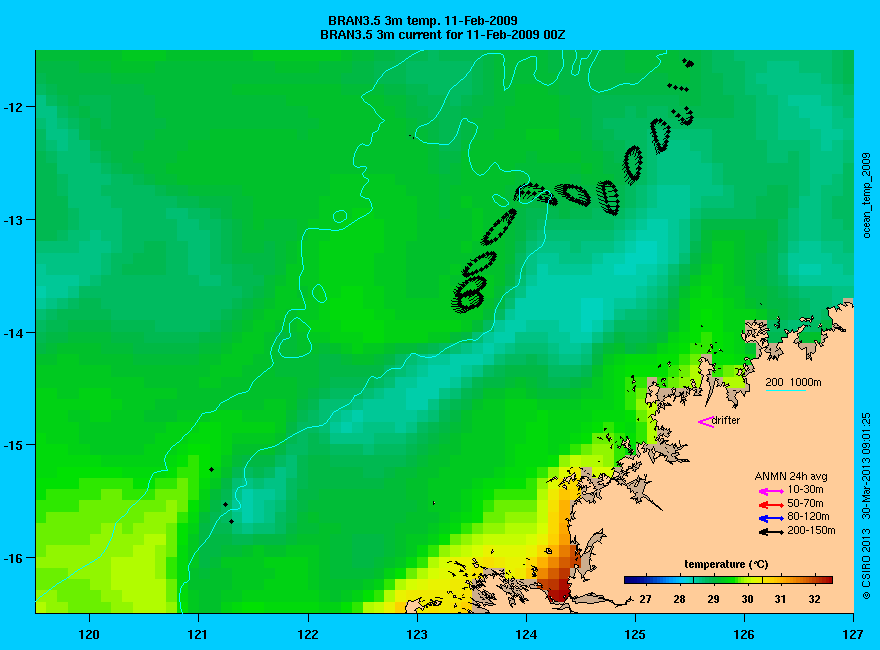
Task: Click the title 'BRAN3.5 3m temp. 11-Feb-2009'
Action: (423, 21)
